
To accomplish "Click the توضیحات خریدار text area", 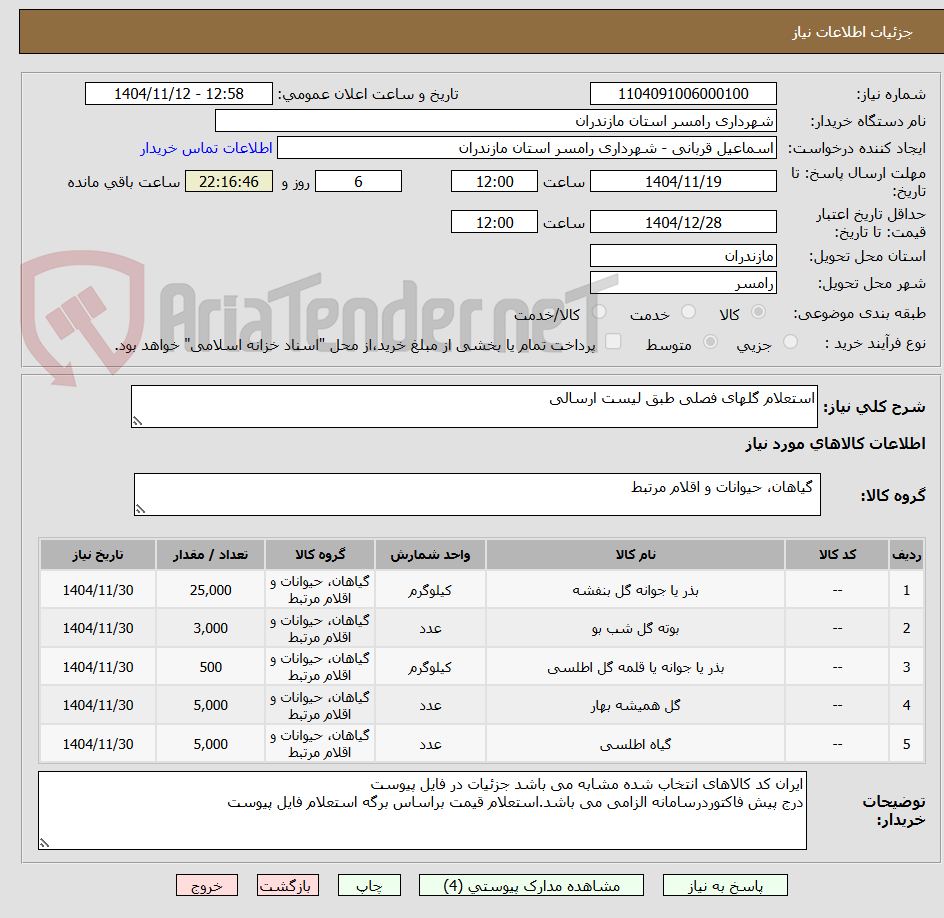I will coord(423,810).
